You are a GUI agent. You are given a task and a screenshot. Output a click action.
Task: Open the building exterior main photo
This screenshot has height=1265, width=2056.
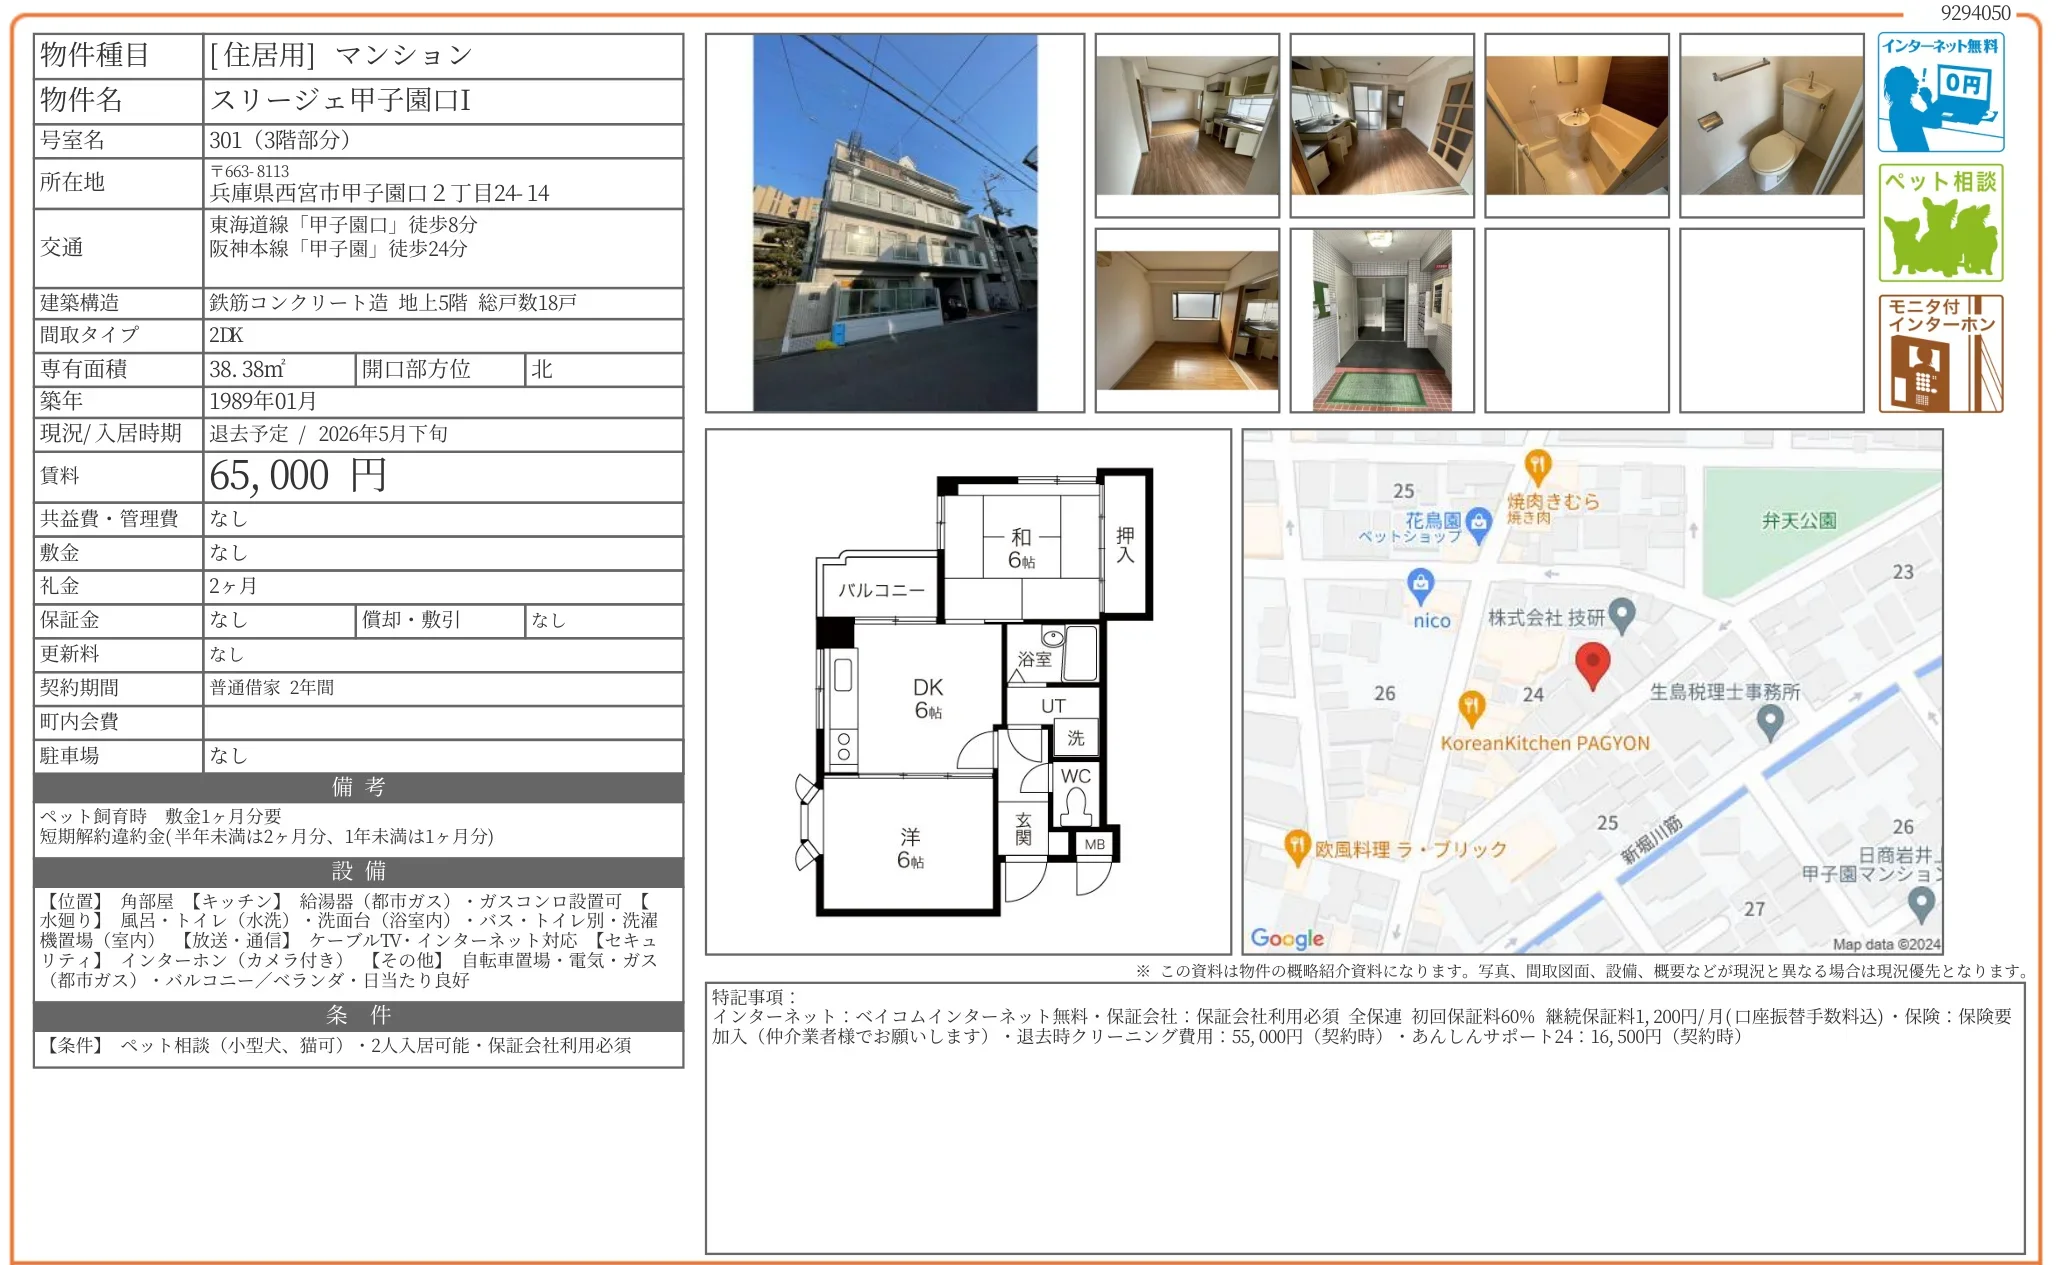[894, 223]
